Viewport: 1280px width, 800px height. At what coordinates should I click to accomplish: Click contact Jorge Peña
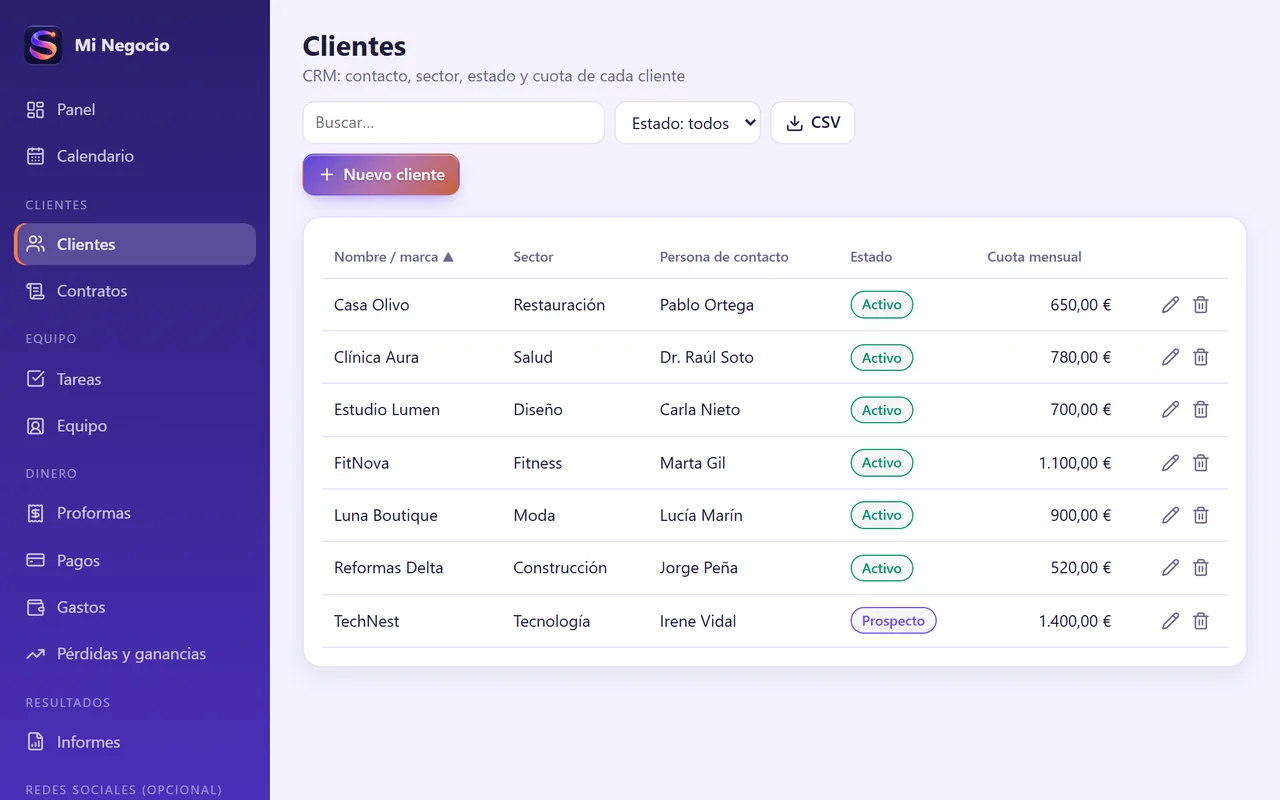pos(699,567)
